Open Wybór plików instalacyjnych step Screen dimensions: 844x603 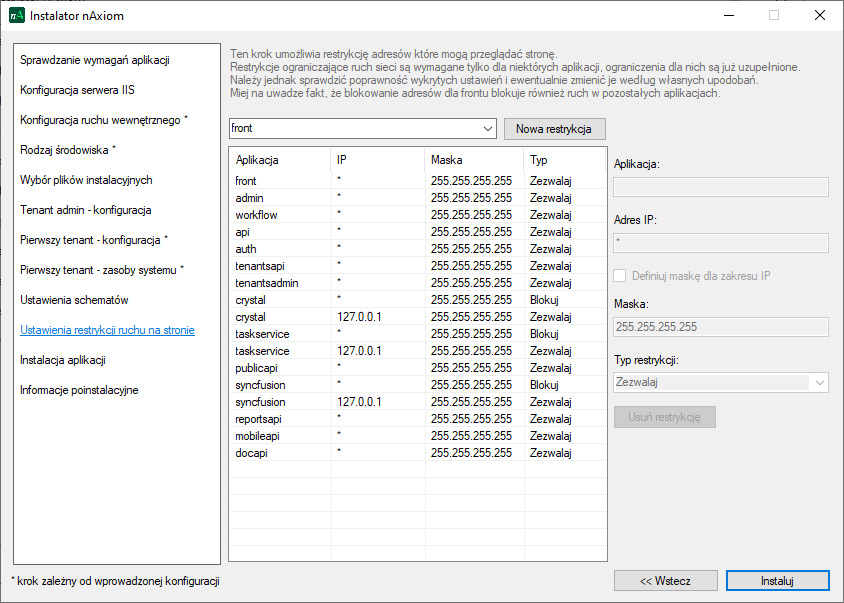[x=86, y=180]
